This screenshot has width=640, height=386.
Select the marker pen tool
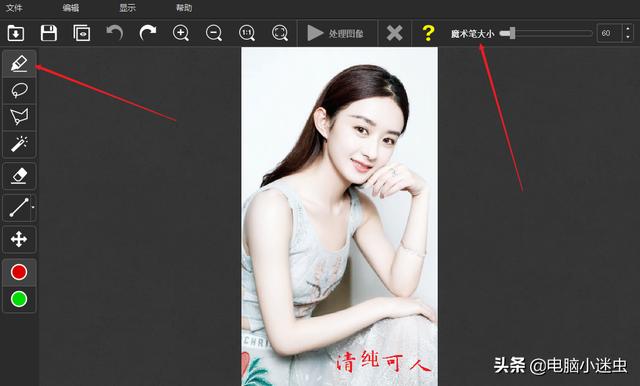tap(19, 63)
